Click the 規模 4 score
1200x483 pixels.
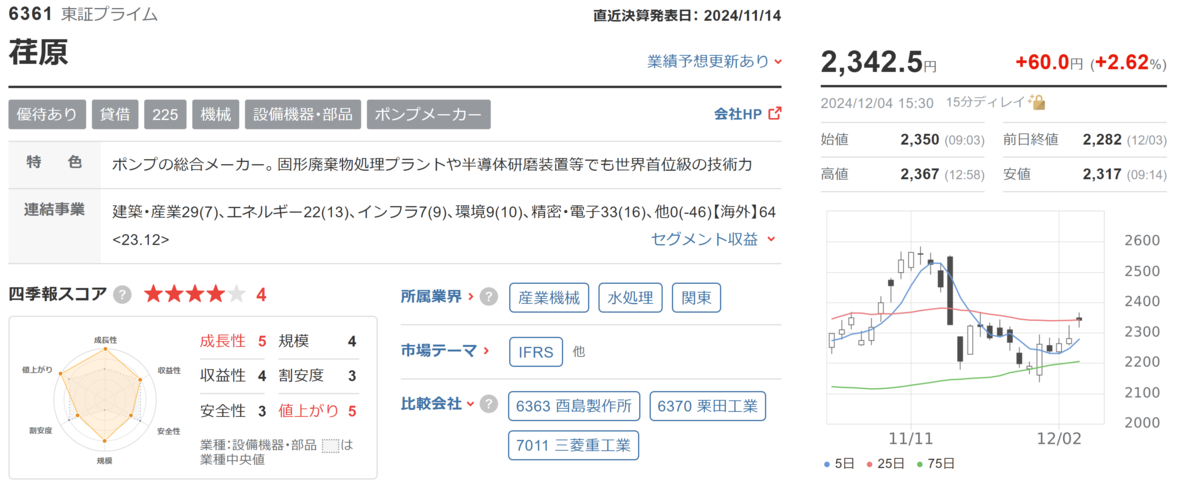pos(318,341)
